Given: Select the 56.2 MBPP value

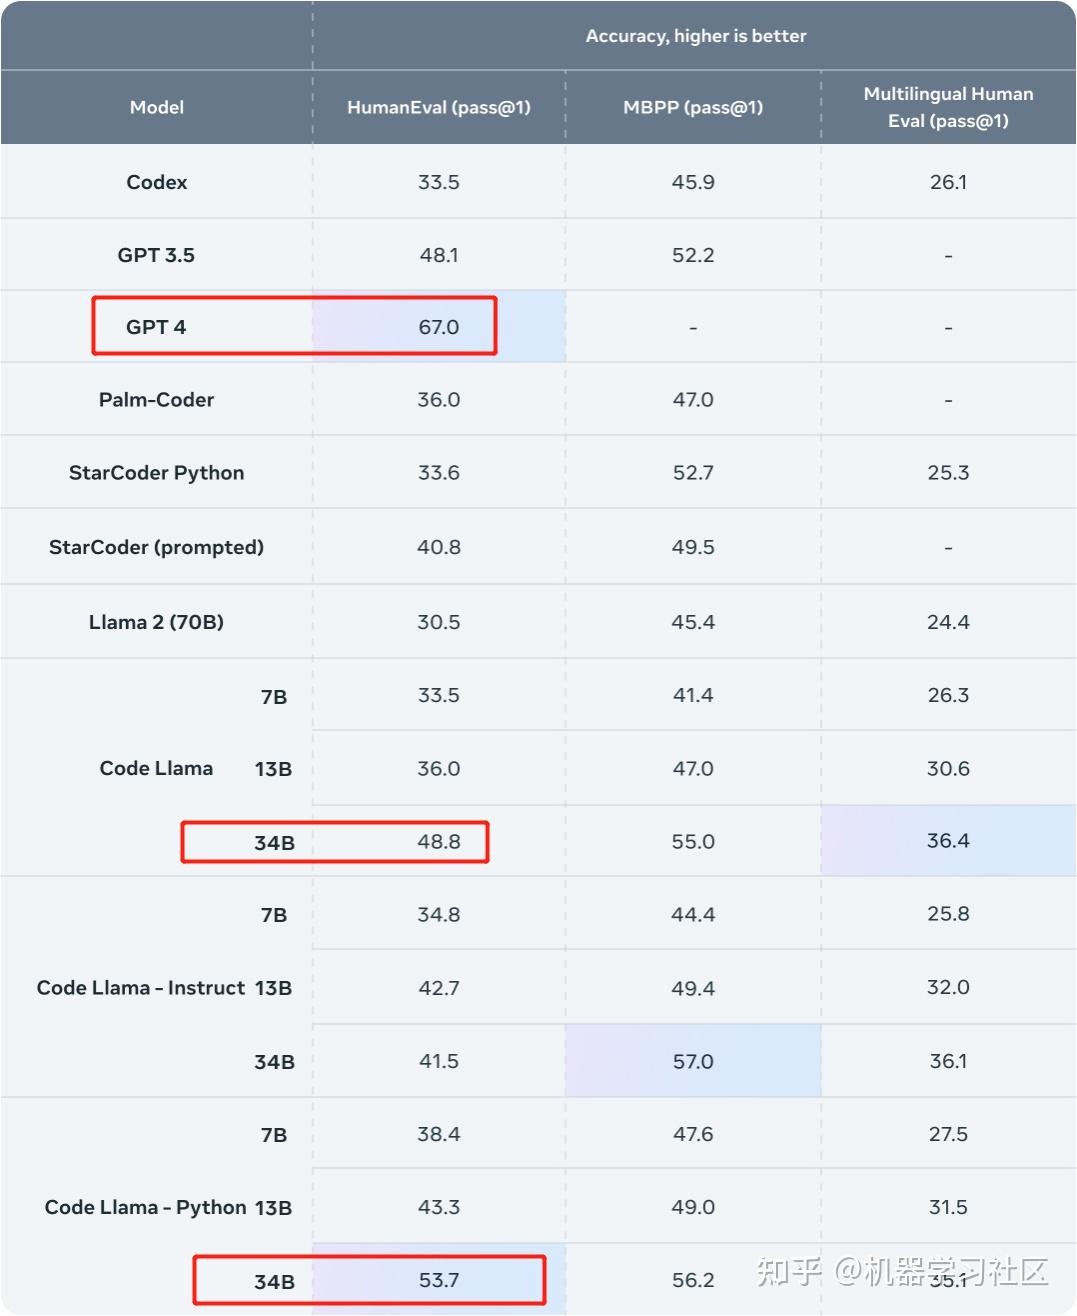Looking at the screenshot, I should point(693,1280).
